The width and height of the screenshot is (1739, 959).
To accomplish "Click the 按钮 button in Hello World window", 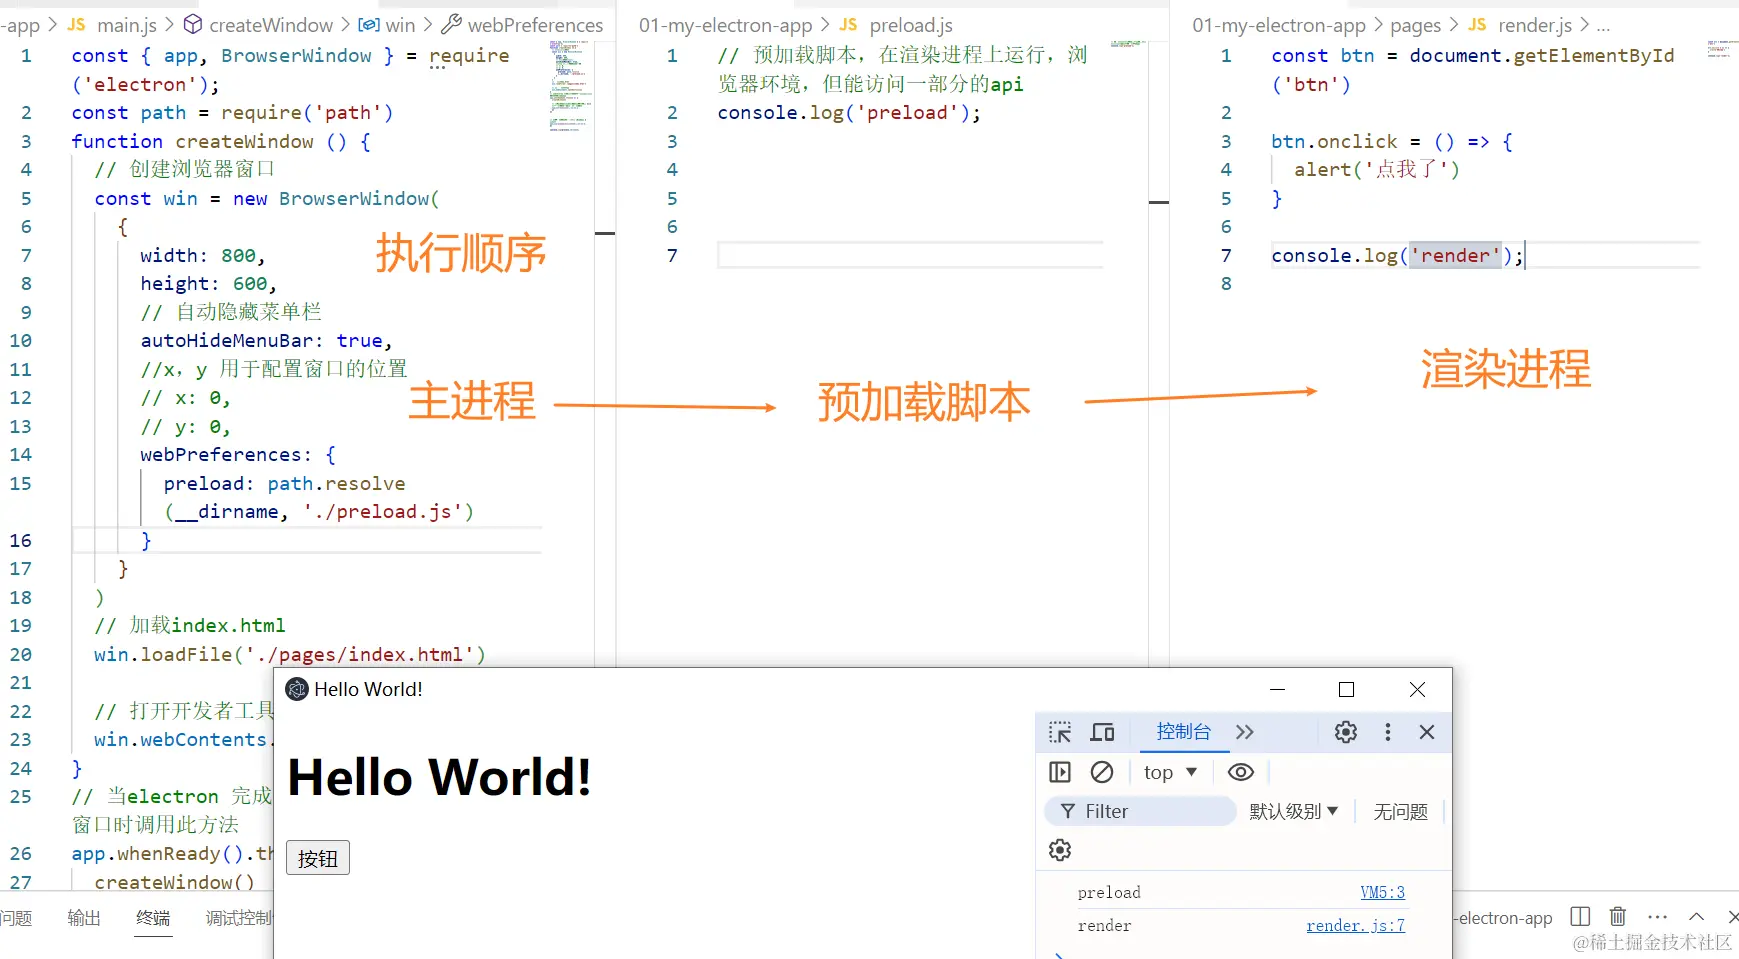I will (x=318, y=858).
